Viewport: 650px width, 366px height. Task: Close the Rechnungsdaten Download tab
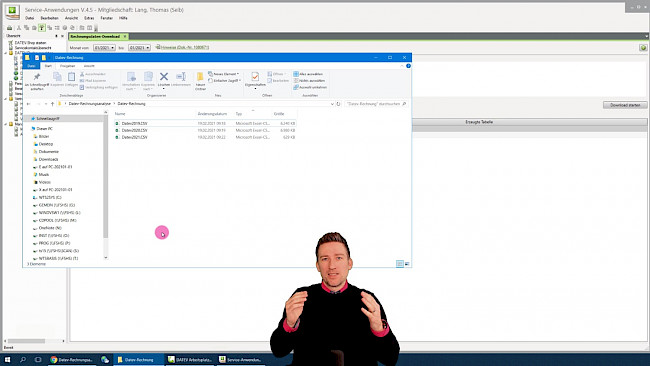pos(125,36)
